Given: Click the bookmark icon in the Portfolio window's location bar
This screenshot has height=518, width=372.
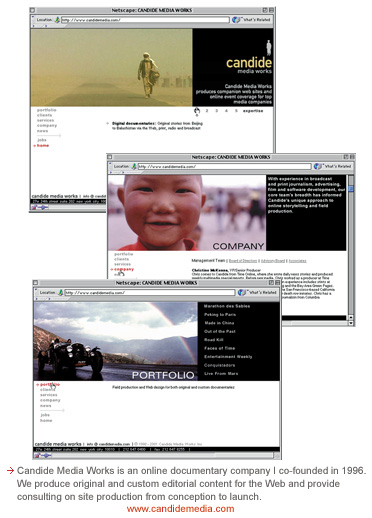Looking at the screenshot, I should [60, 293].
